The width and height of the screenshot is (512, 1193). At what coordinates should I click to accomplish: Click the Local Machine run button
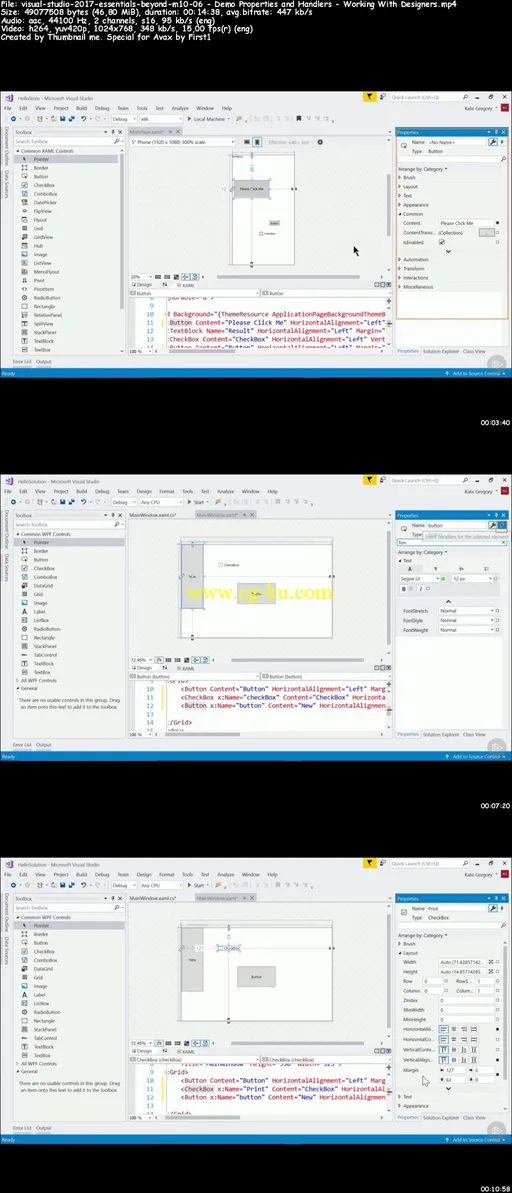pos(205,119)
